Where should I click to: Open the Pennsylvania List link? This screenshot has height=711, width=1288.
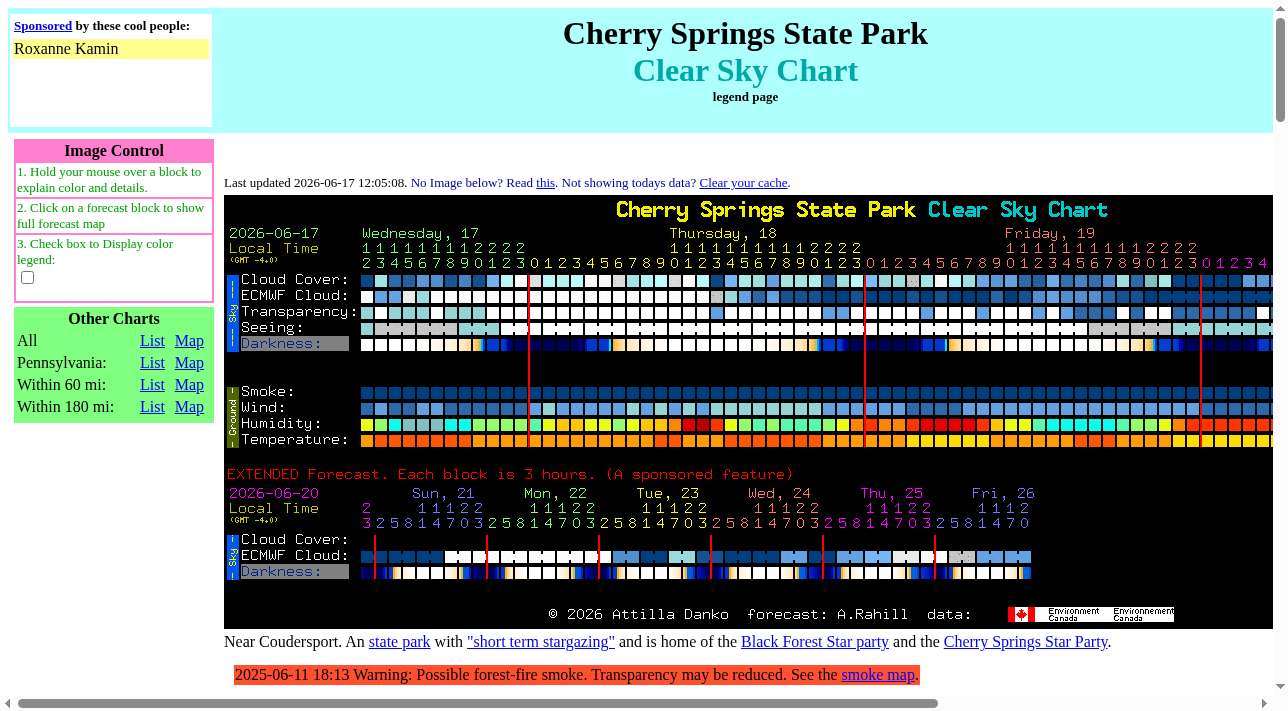pyautogui.click(x=152, y=363)
